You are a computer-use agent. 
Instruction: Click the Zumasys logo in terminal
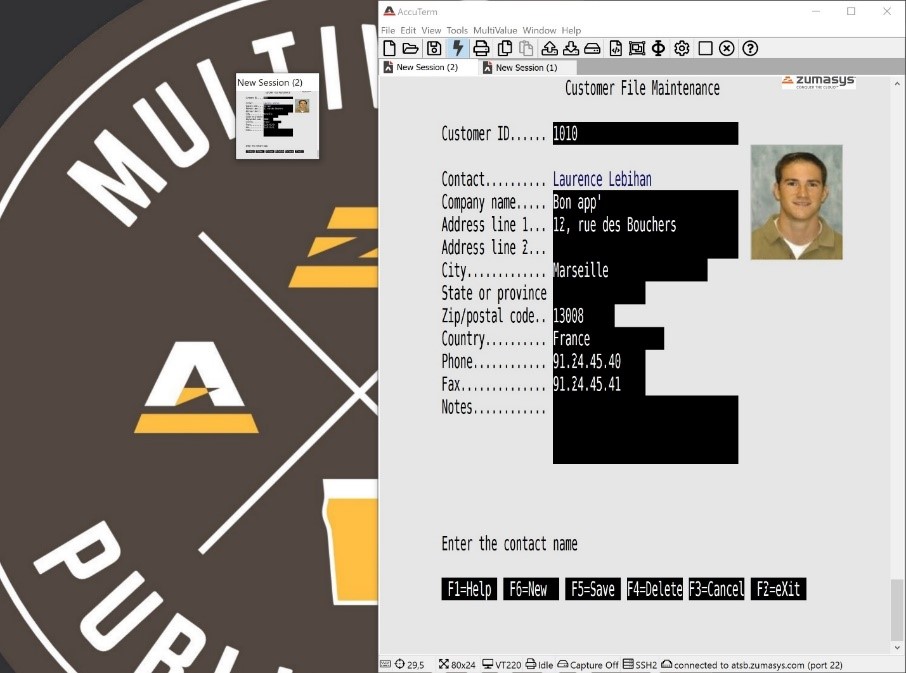(818, 81)
